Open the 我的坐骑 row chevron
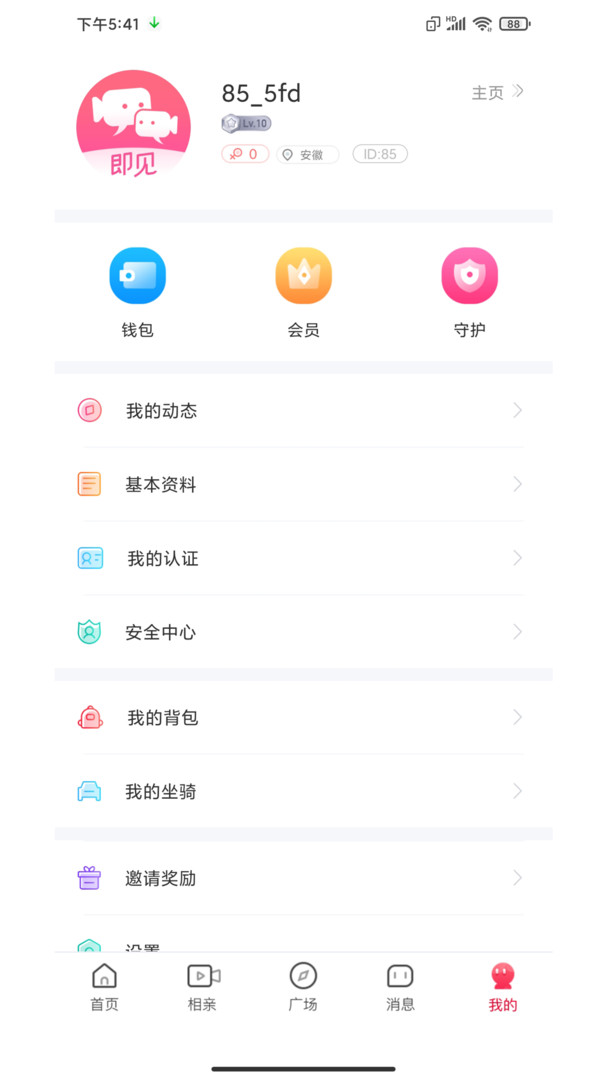Image resolution: width=607 pixels, height=1080 pixels. pyautogui.click(x=517, y=791)
